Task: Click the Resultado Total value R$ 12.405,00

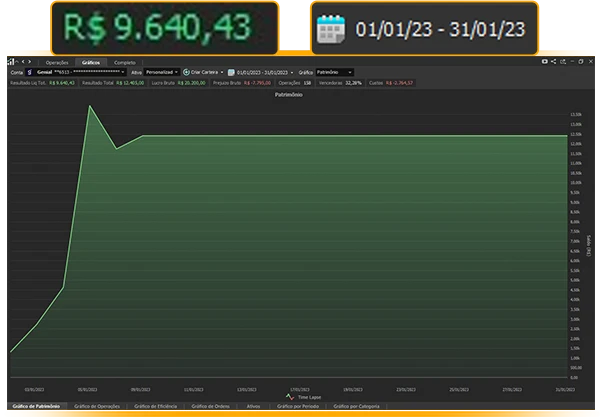Action: 130,83
